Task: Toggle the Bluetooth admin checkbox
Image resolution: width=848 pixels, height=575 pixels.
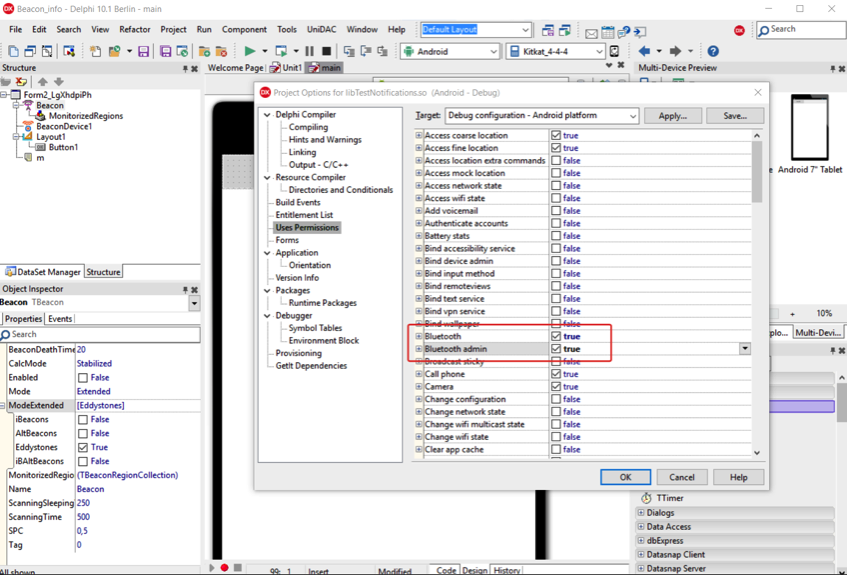Action: [556, 349]
